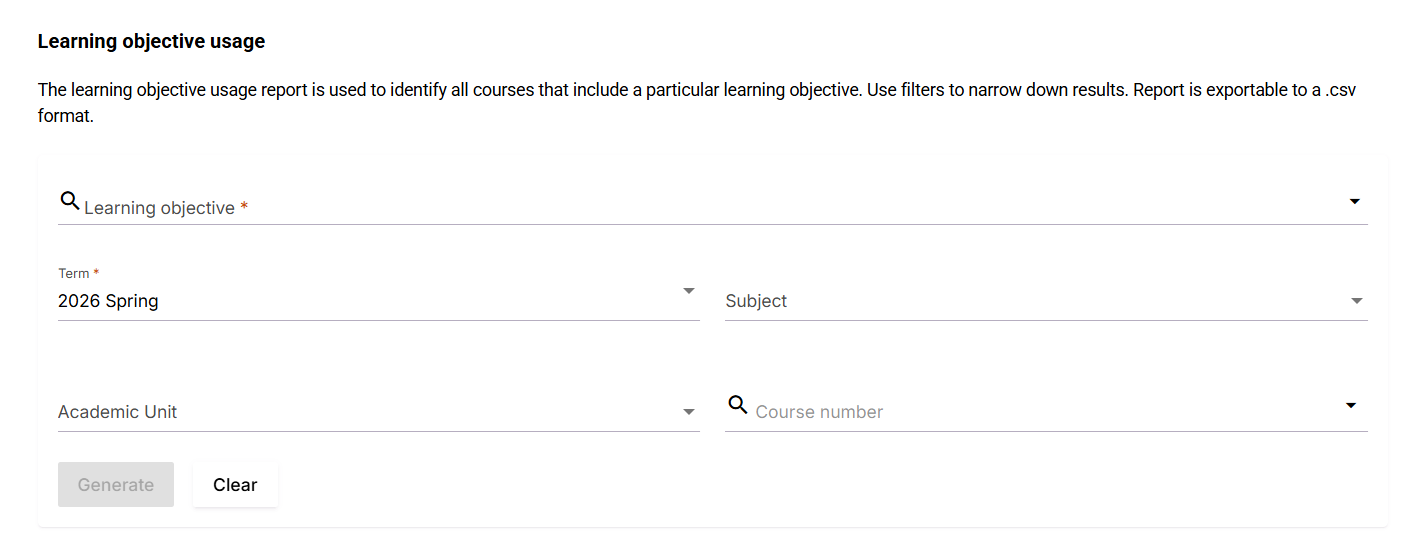The image size is (1416, 550).
Task: Click the Subject placeholder text
Action: coord(756,301)
